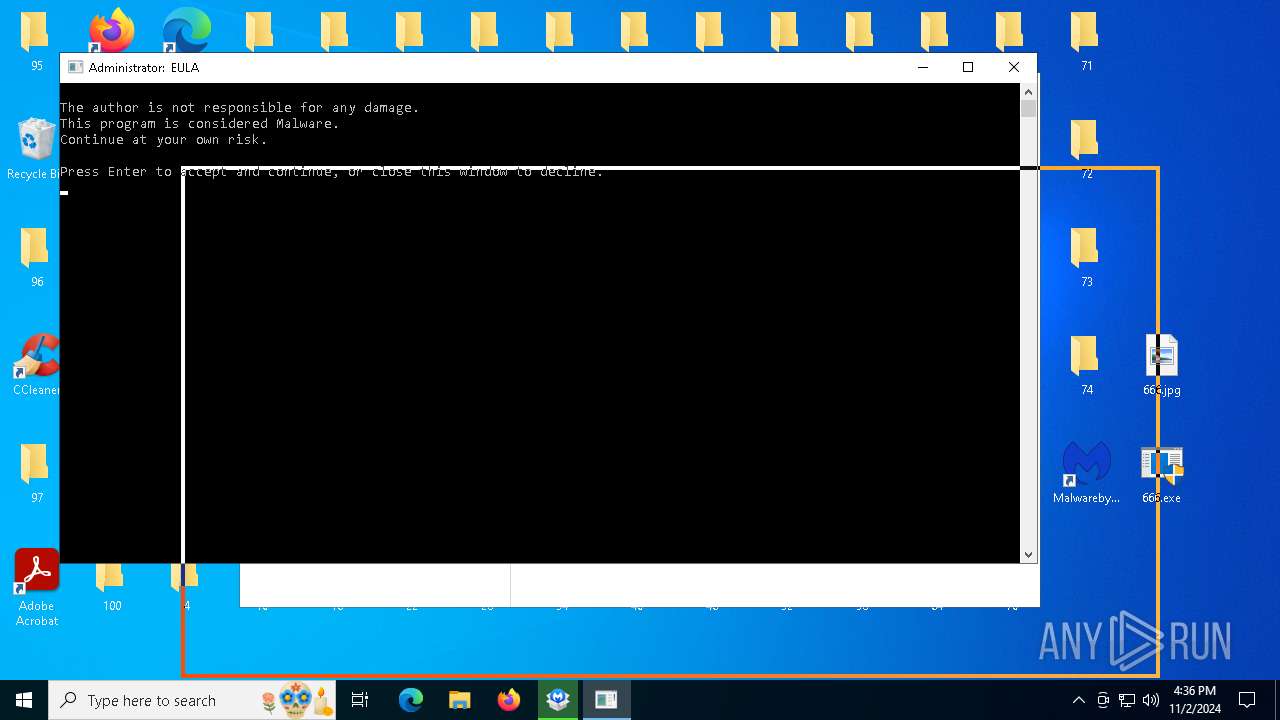
Task: Open the clock showing 4:36 PM
Action: click(1195, 700)
